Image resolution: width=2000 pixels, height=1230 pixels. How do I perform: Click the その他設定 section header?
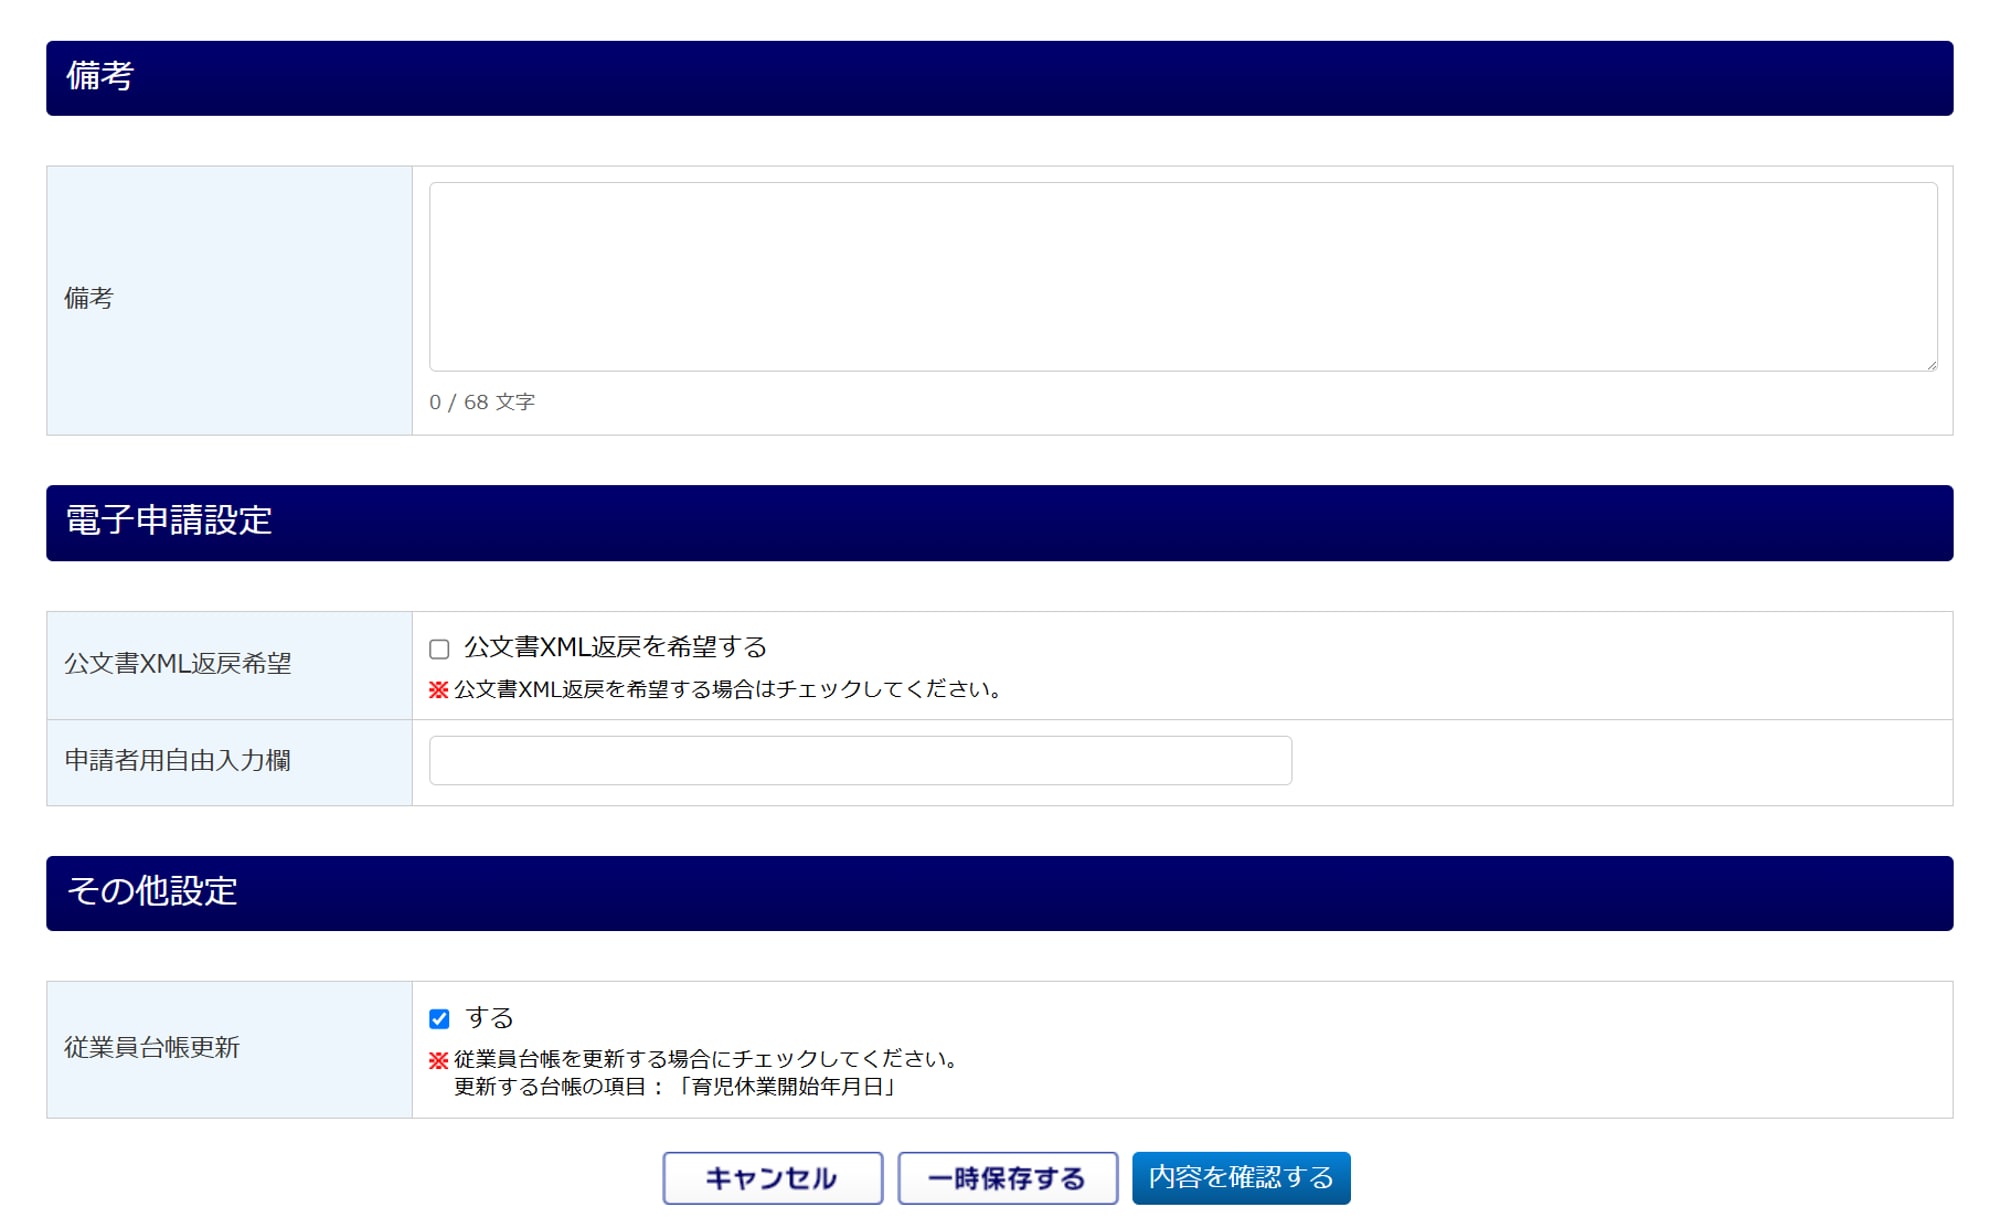[x=1000, y=893]
